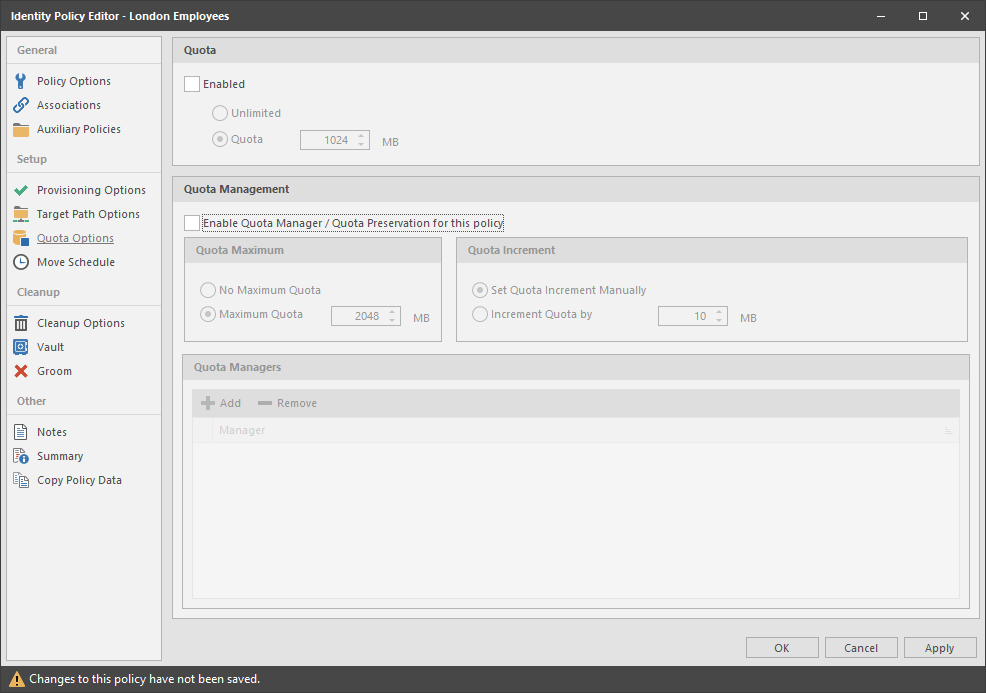The width and height of the screenshot is (986, 693).
Task: Increase the 1024 MB quota value
Action: click(x=361, y=135)
